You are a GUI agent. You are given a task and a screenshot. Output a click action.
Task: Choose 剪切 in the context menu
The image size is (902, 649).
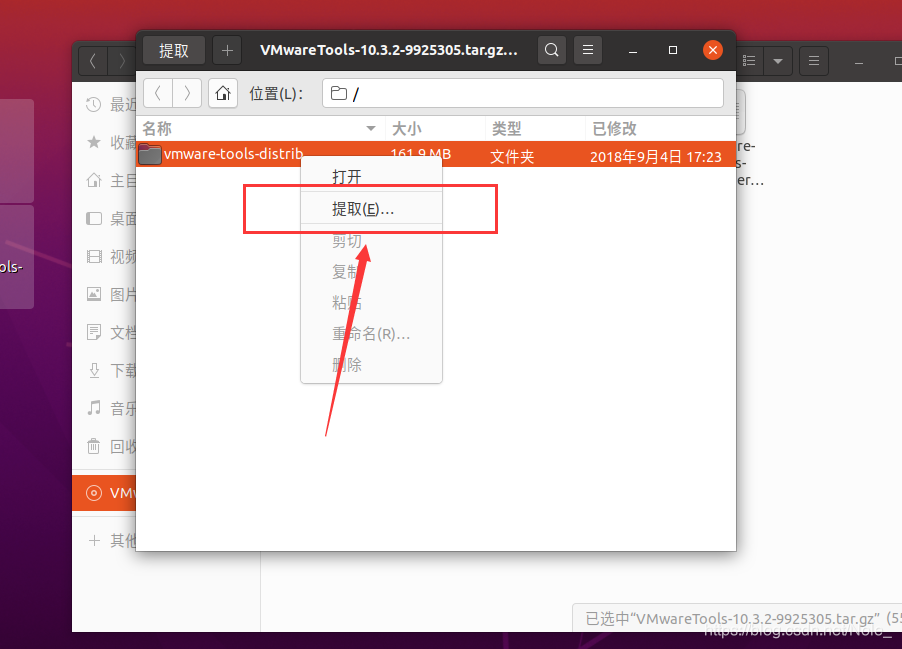pyautogui.click(x=371, y=240)
